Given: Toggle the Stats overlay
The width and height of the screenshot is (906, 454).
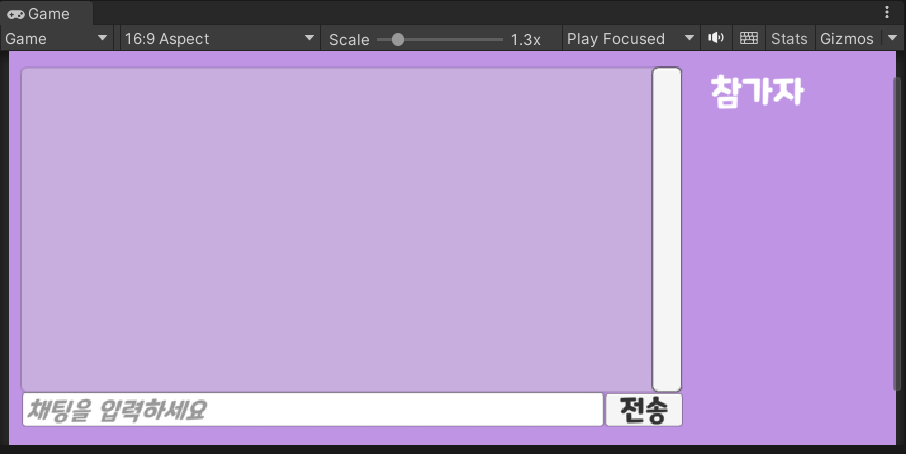Looking at the screenshot, I should coord(789,39).
